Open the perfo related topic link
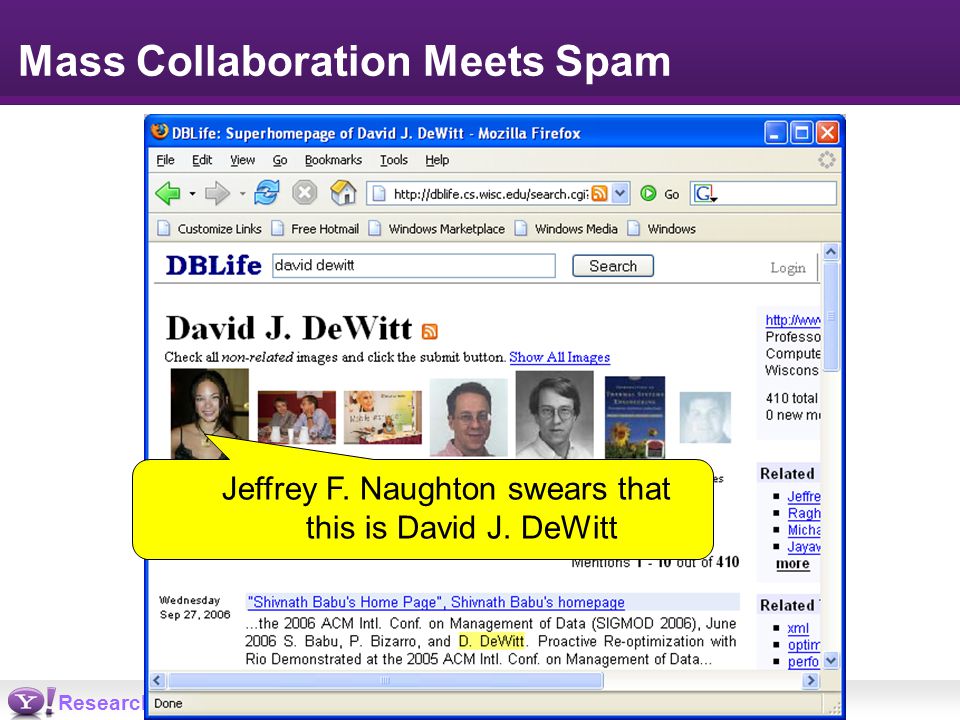960x720 pixels. [x=803, y=661]
